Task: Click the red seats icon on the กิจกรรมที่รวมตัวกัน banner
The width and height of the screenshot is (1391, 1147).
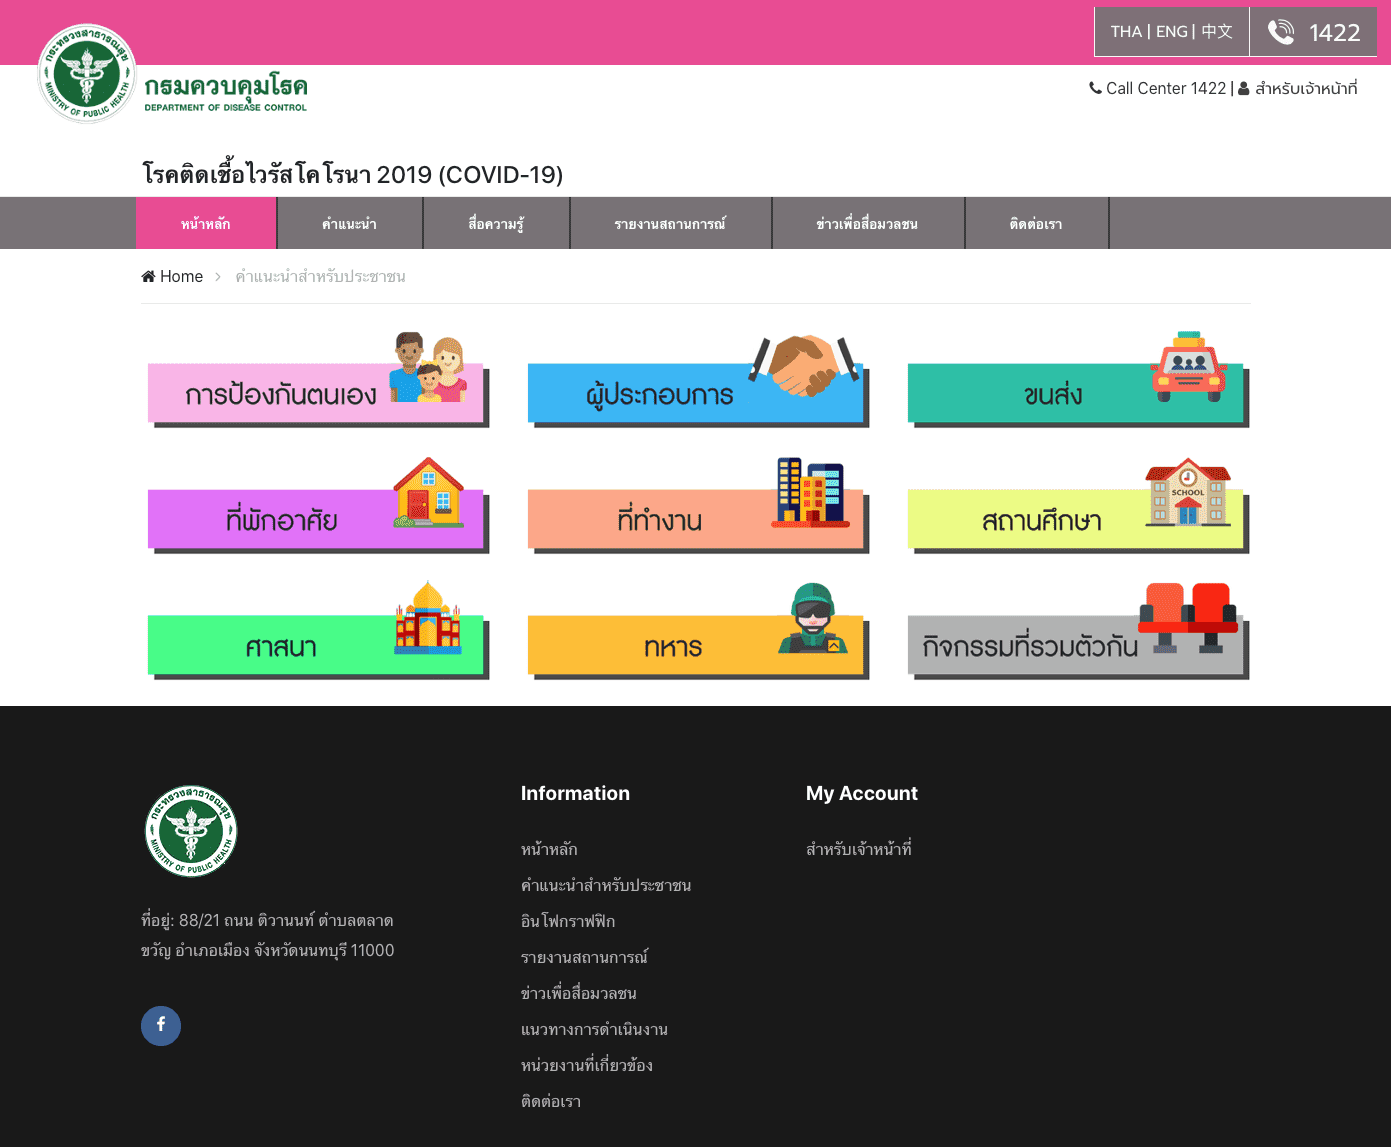Action: click(1188, 616)
